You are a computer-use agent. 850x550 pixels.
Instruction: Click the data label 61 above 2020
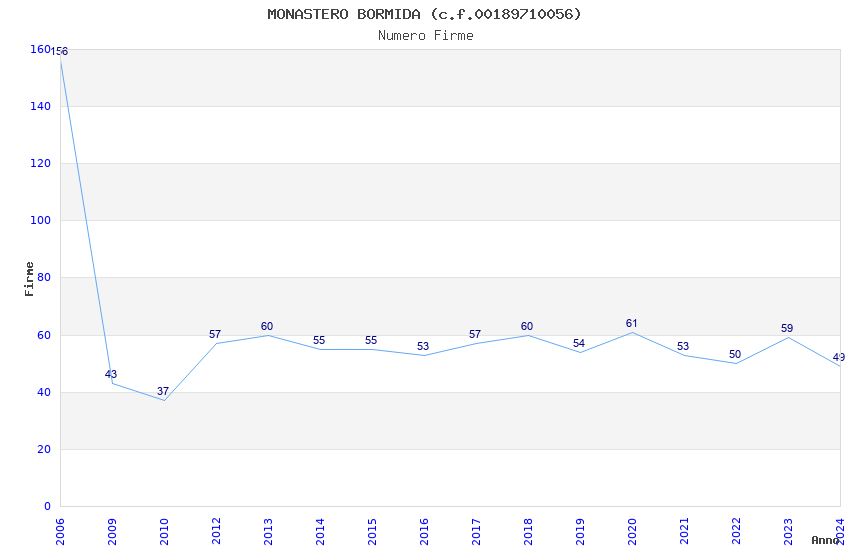632,323
